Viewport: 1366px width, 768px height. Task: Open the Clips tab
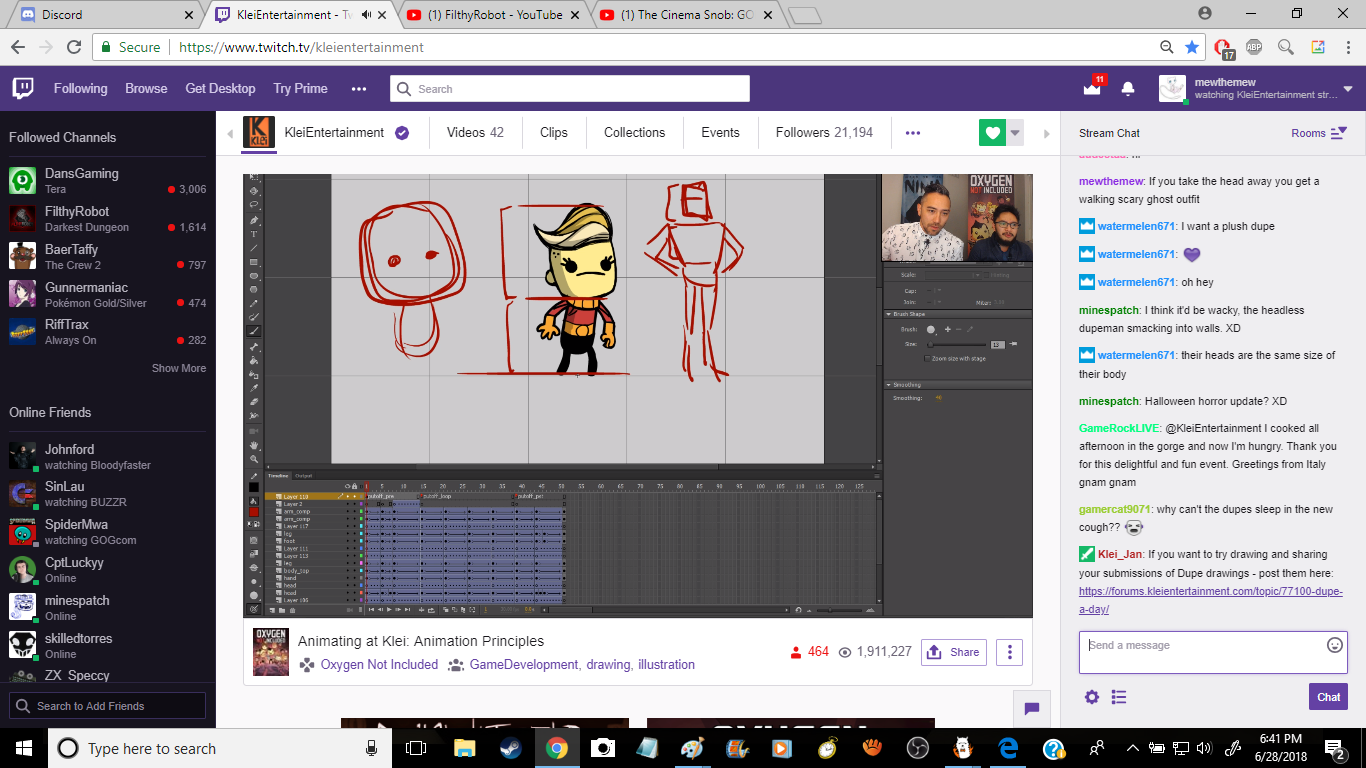click(x=553, y=133)
